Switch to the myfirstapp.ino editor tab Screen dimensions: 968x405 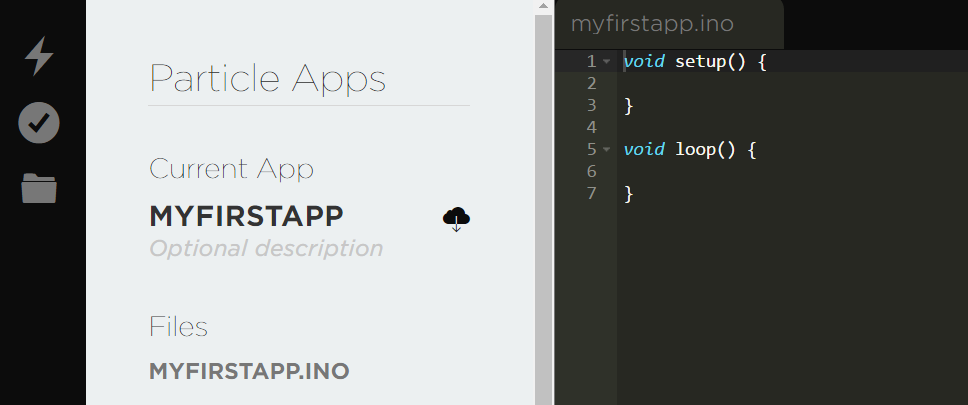[x=653, y=24]
